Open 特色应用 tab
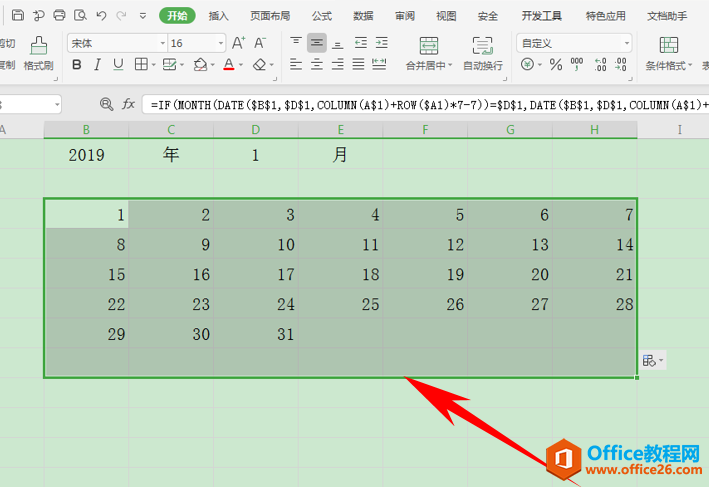Image resolution: width=709 pixels, height=487 pixels. click(x=605, y=16)
